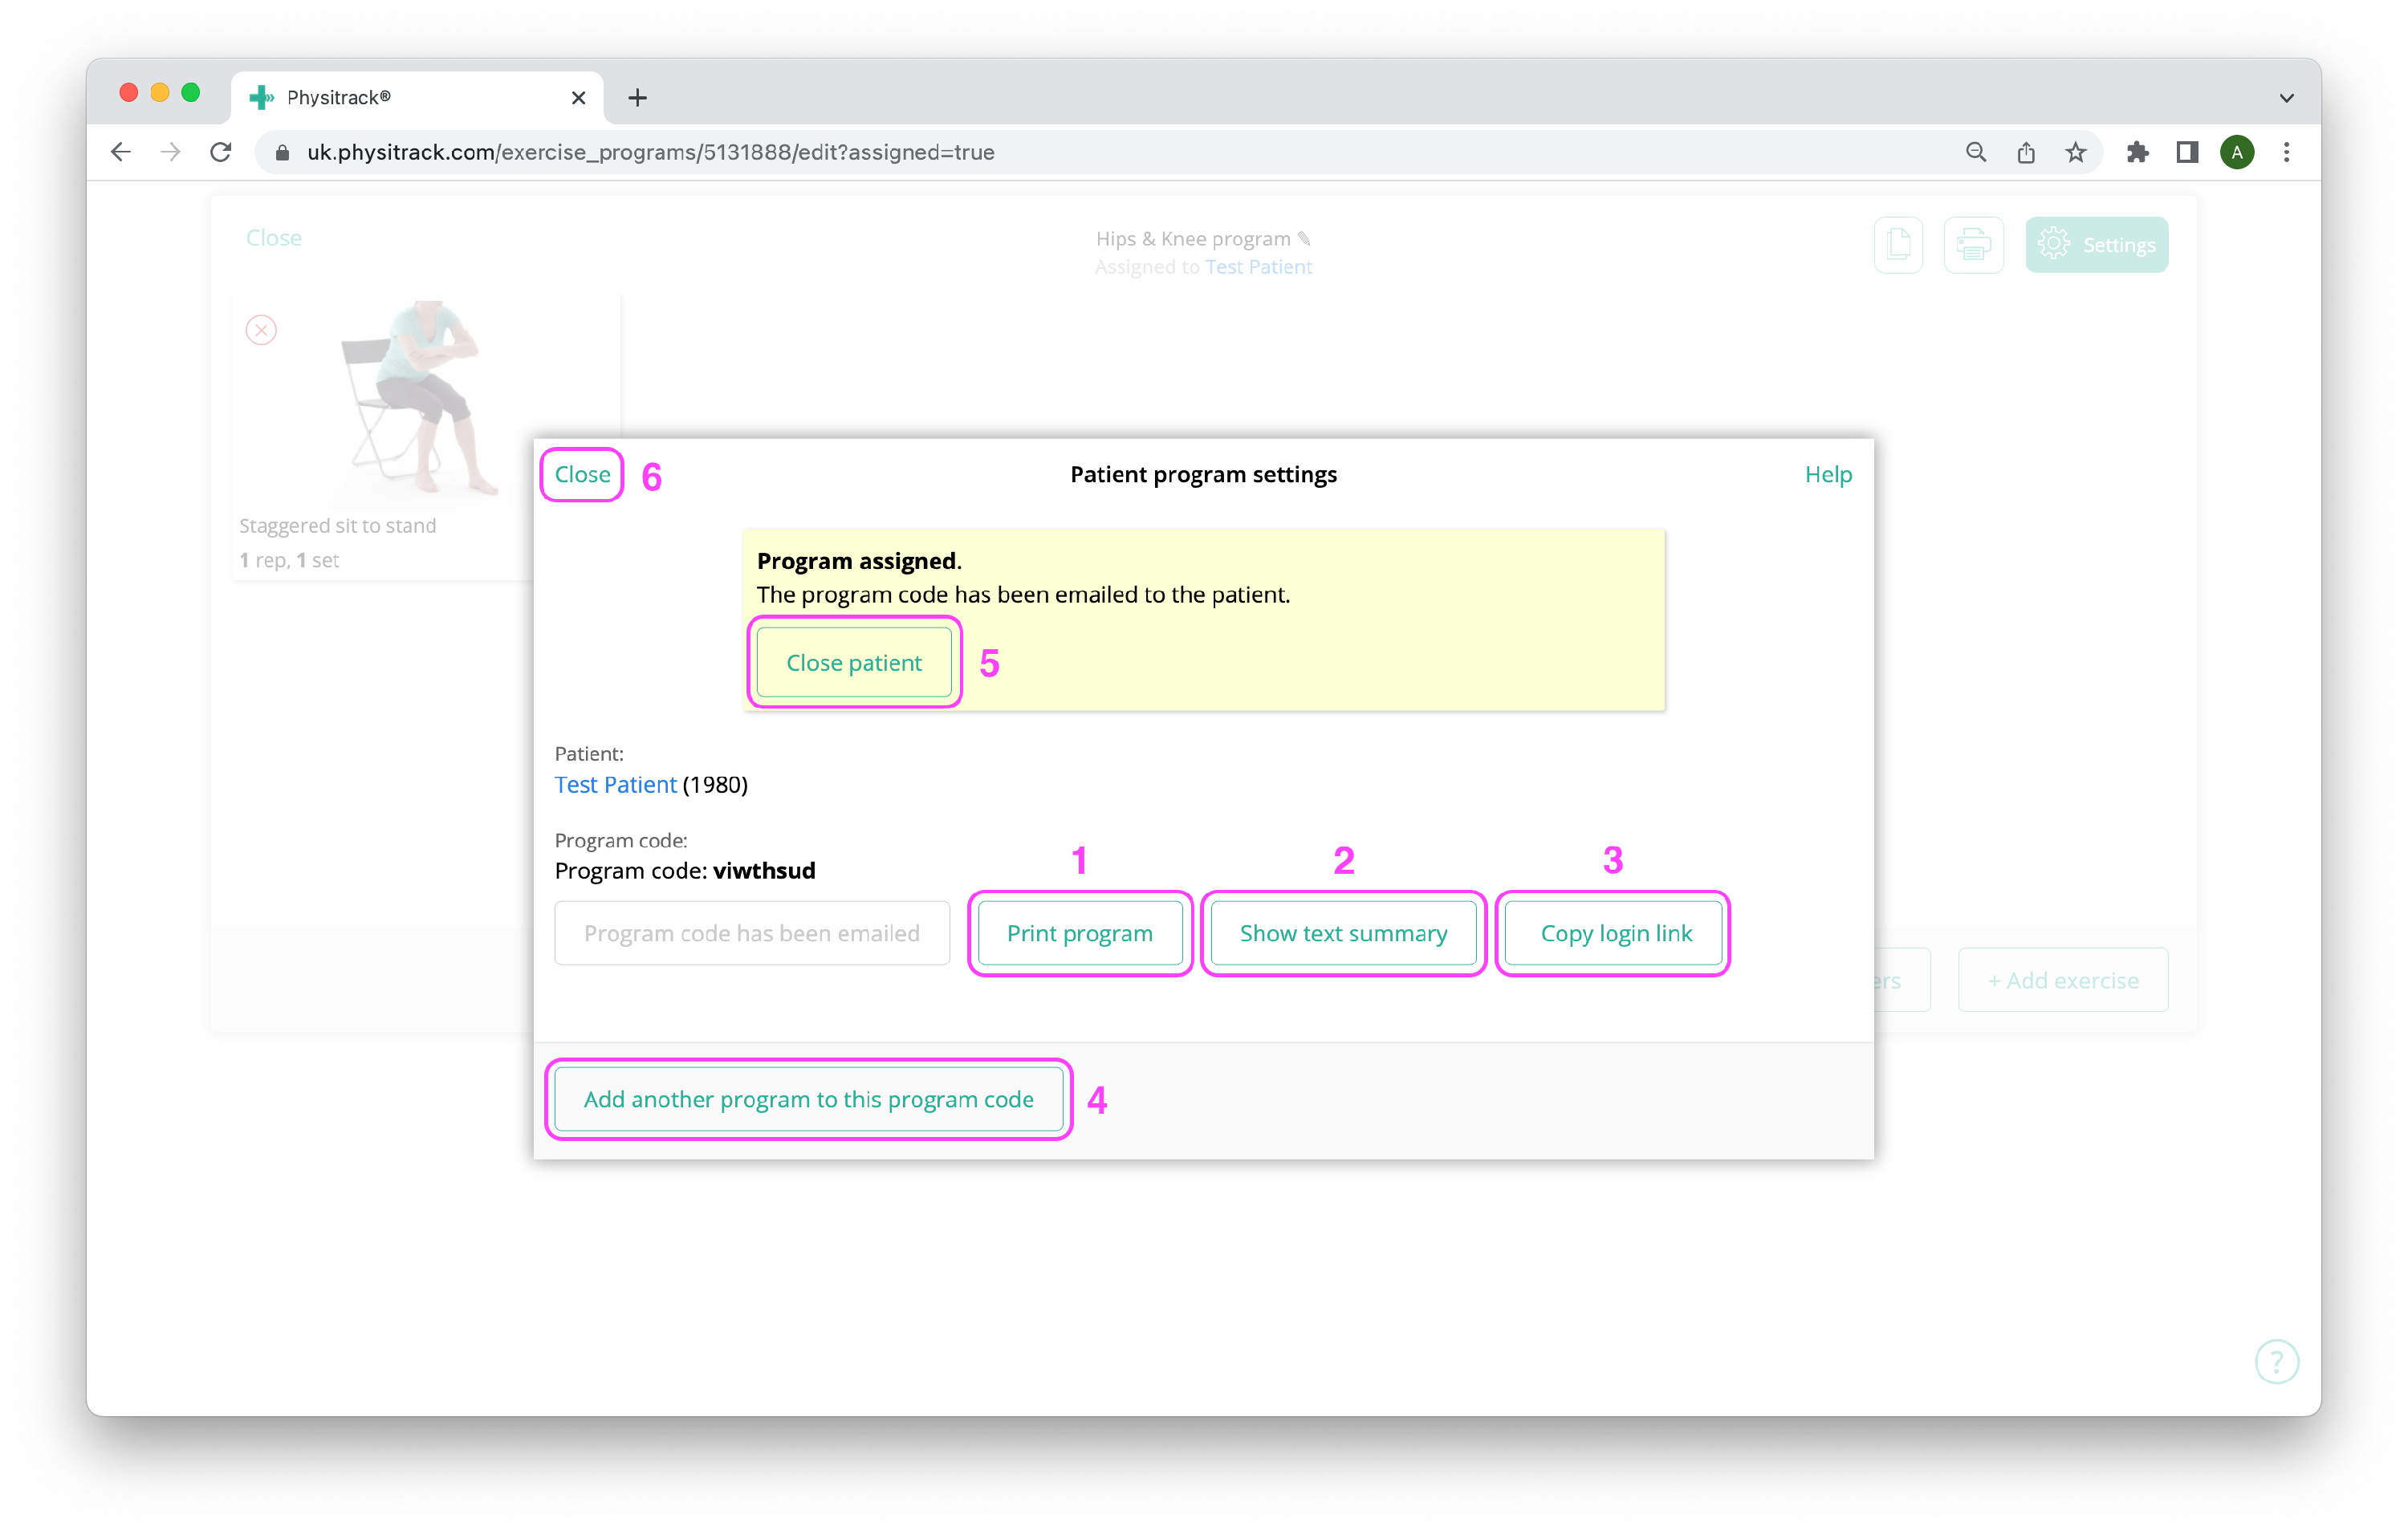2408x1531 pixels.
Task: Click the green macOS fullscreen button
Action: pyautogui.click(x=191, y=93)
